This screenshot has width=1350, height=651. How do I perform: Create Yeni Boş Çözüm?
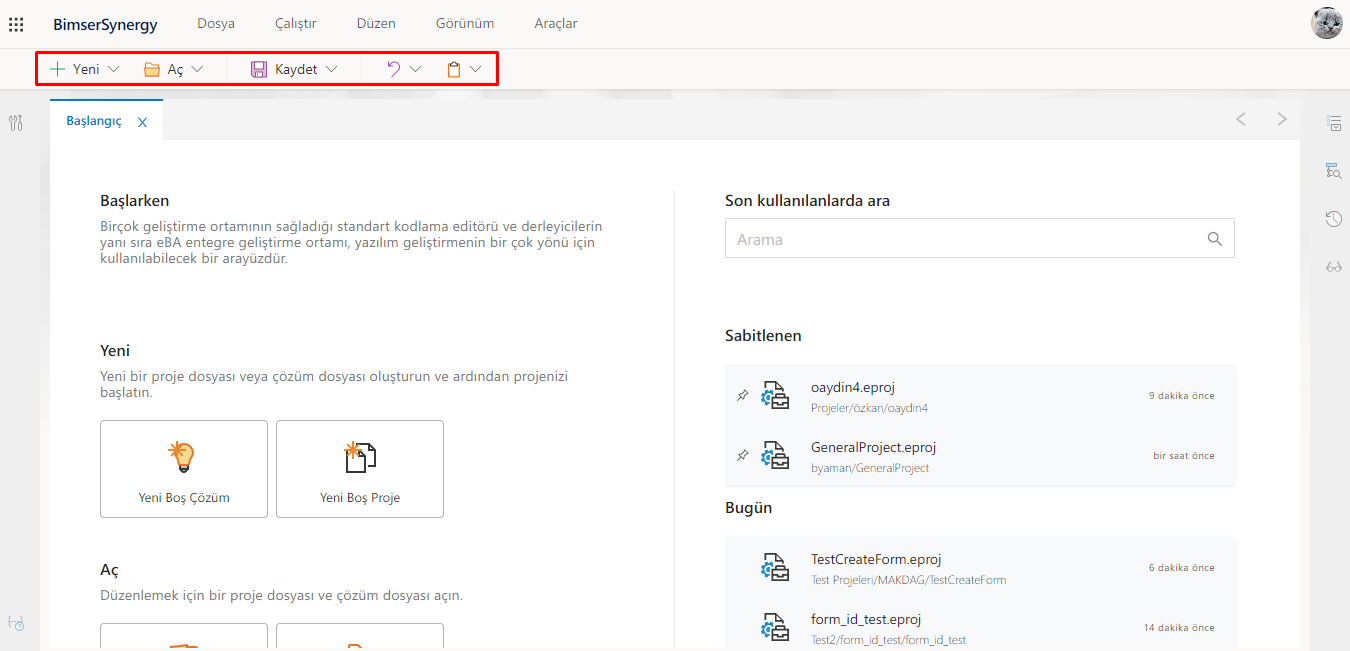click(184, 469)
